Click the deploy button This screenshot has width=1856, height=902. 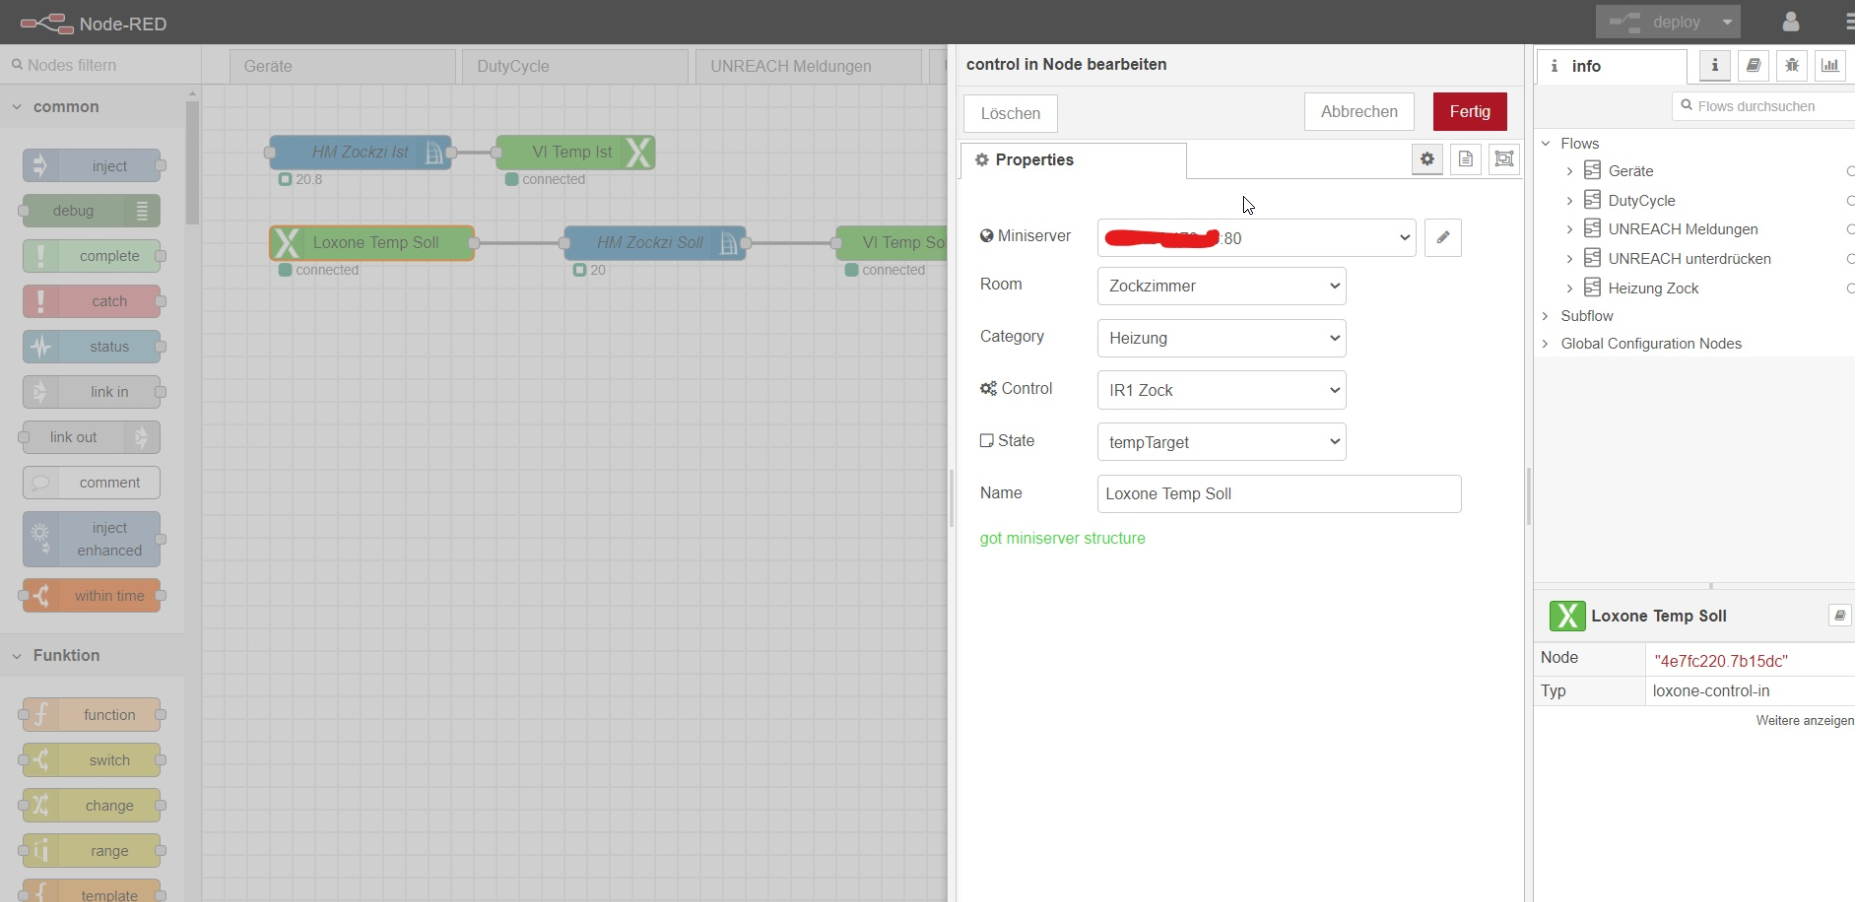pyautogui.click(x=1656, y=22)
